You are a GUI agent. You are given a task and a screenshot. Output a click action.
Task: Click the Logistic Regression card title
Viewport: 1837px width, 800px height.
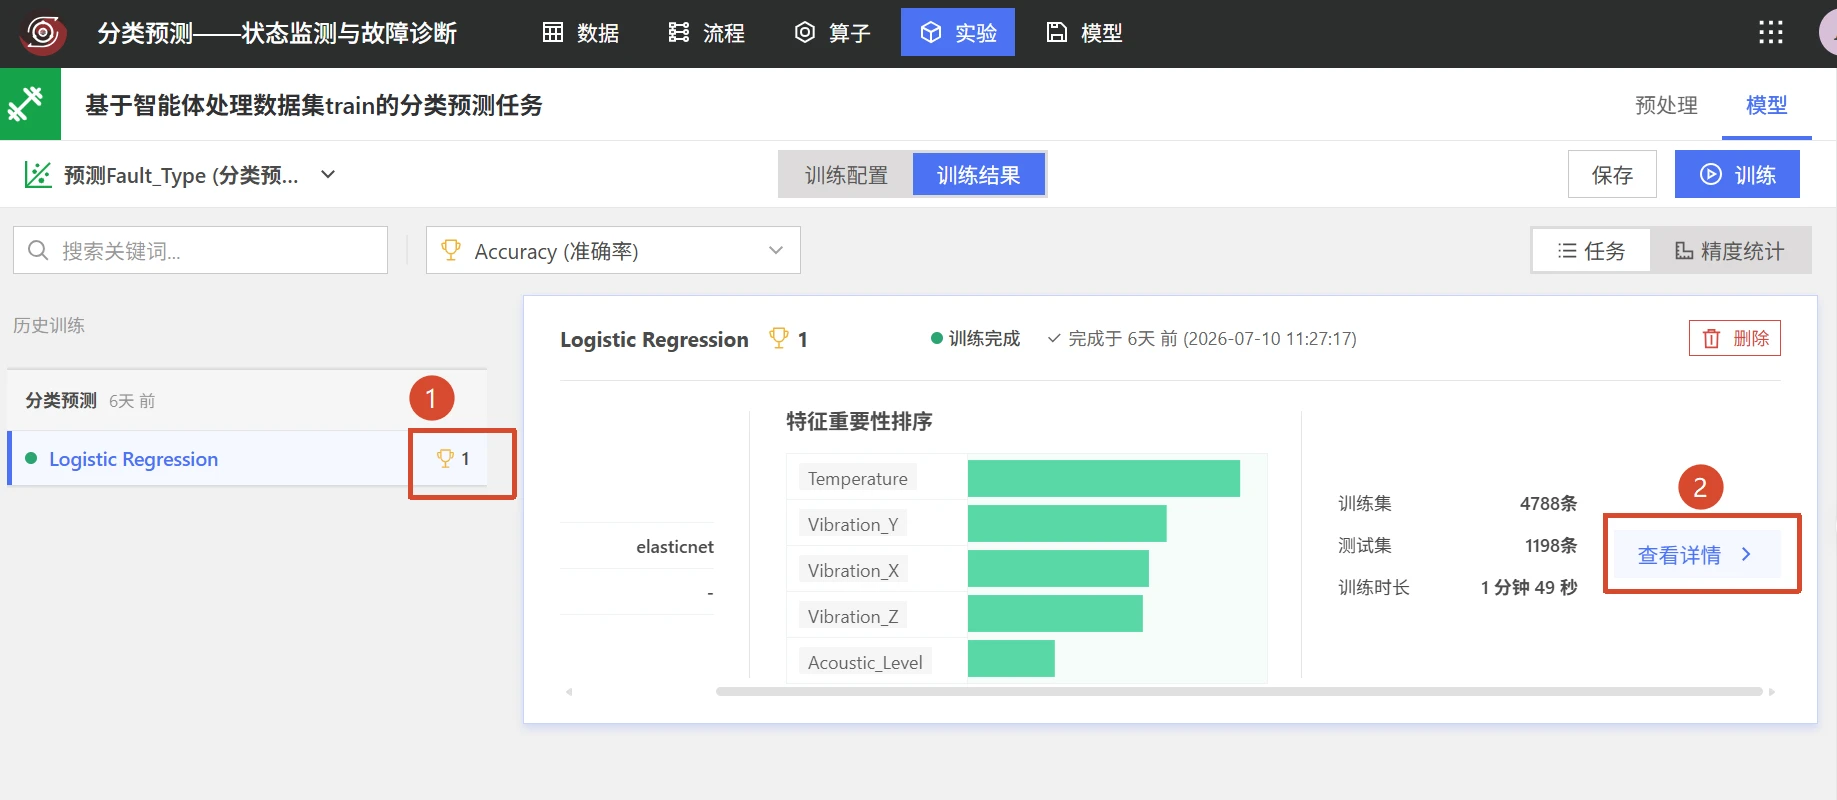pyautogui.click(x=654, y=339)
